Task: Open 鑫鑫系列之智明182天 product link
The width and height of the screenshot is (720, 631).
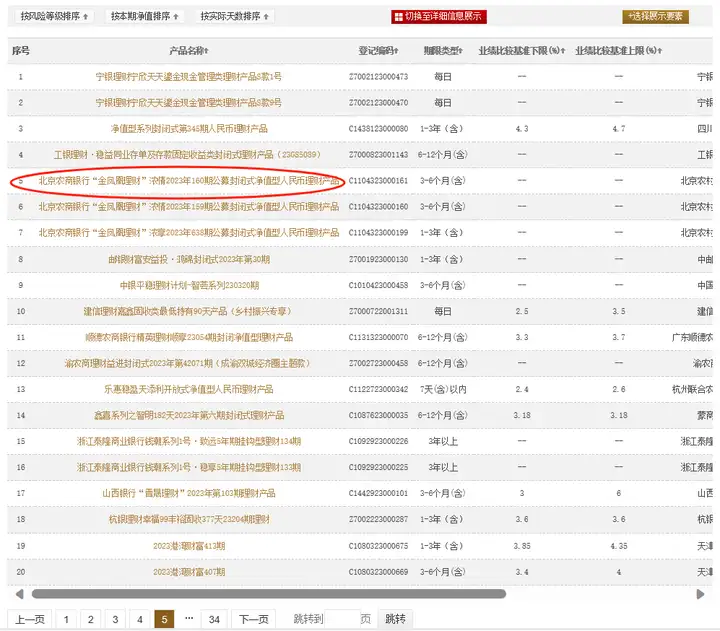Action: (189, 416)
